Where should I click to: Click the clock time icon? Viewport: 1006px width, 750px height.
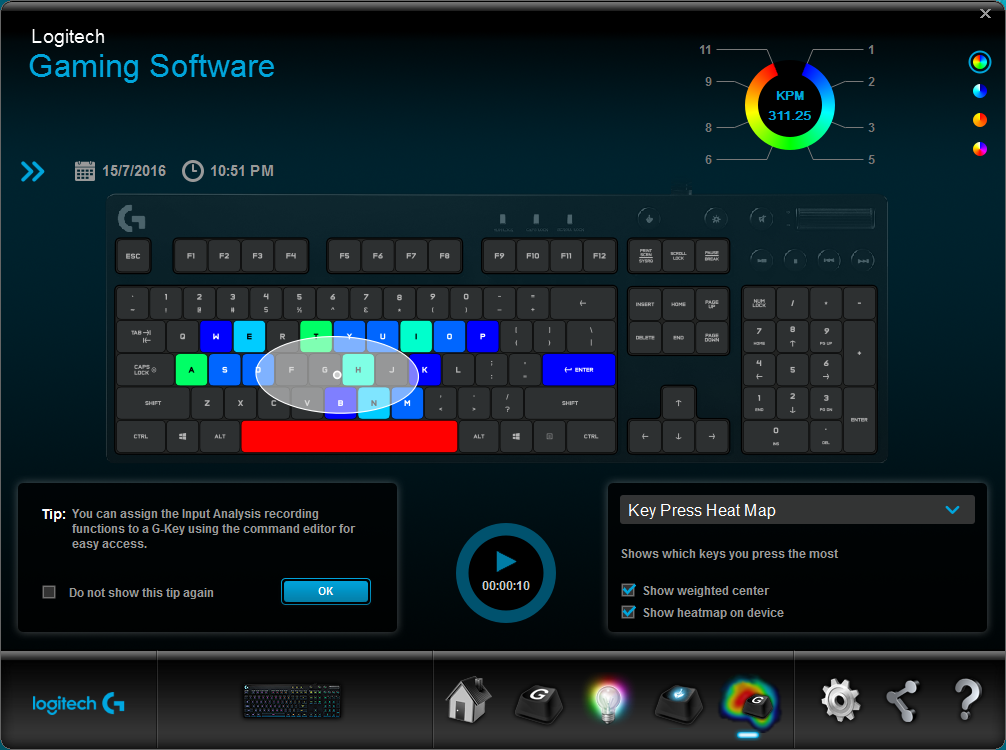tap(192, 171)
